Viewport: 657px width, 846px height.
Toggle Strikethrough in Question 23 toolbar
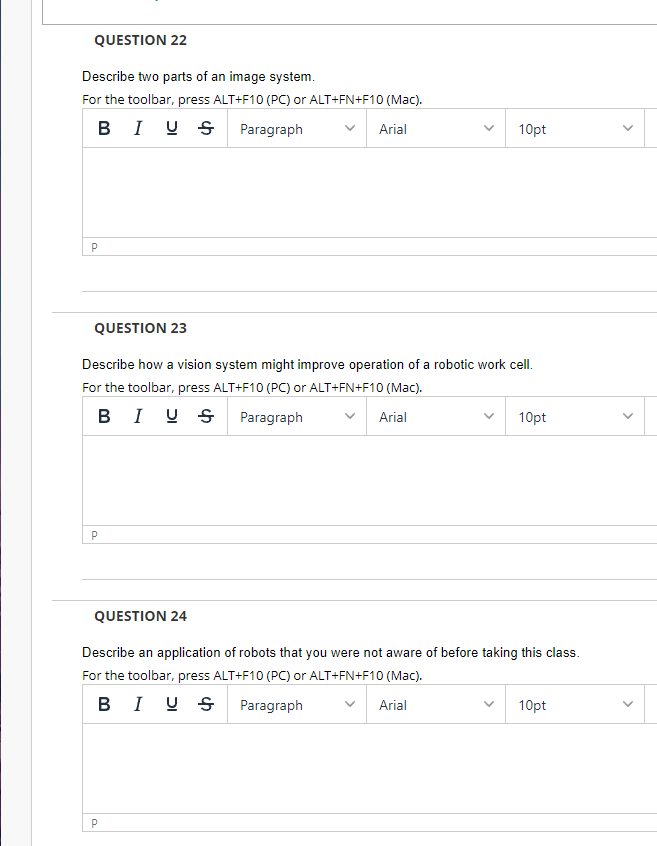[x=206, y=417]
